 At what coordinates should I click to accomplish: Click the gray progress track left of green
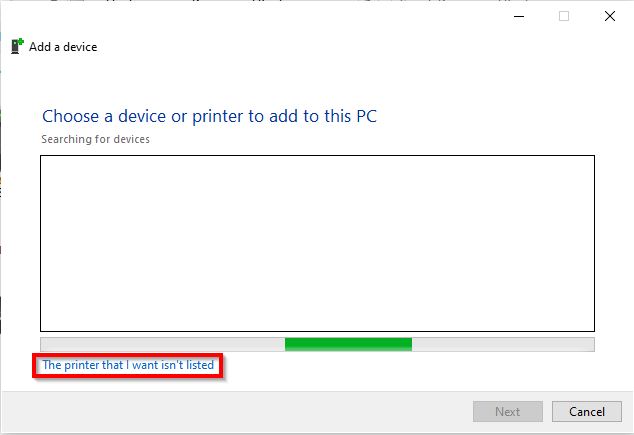pos(162,344)
